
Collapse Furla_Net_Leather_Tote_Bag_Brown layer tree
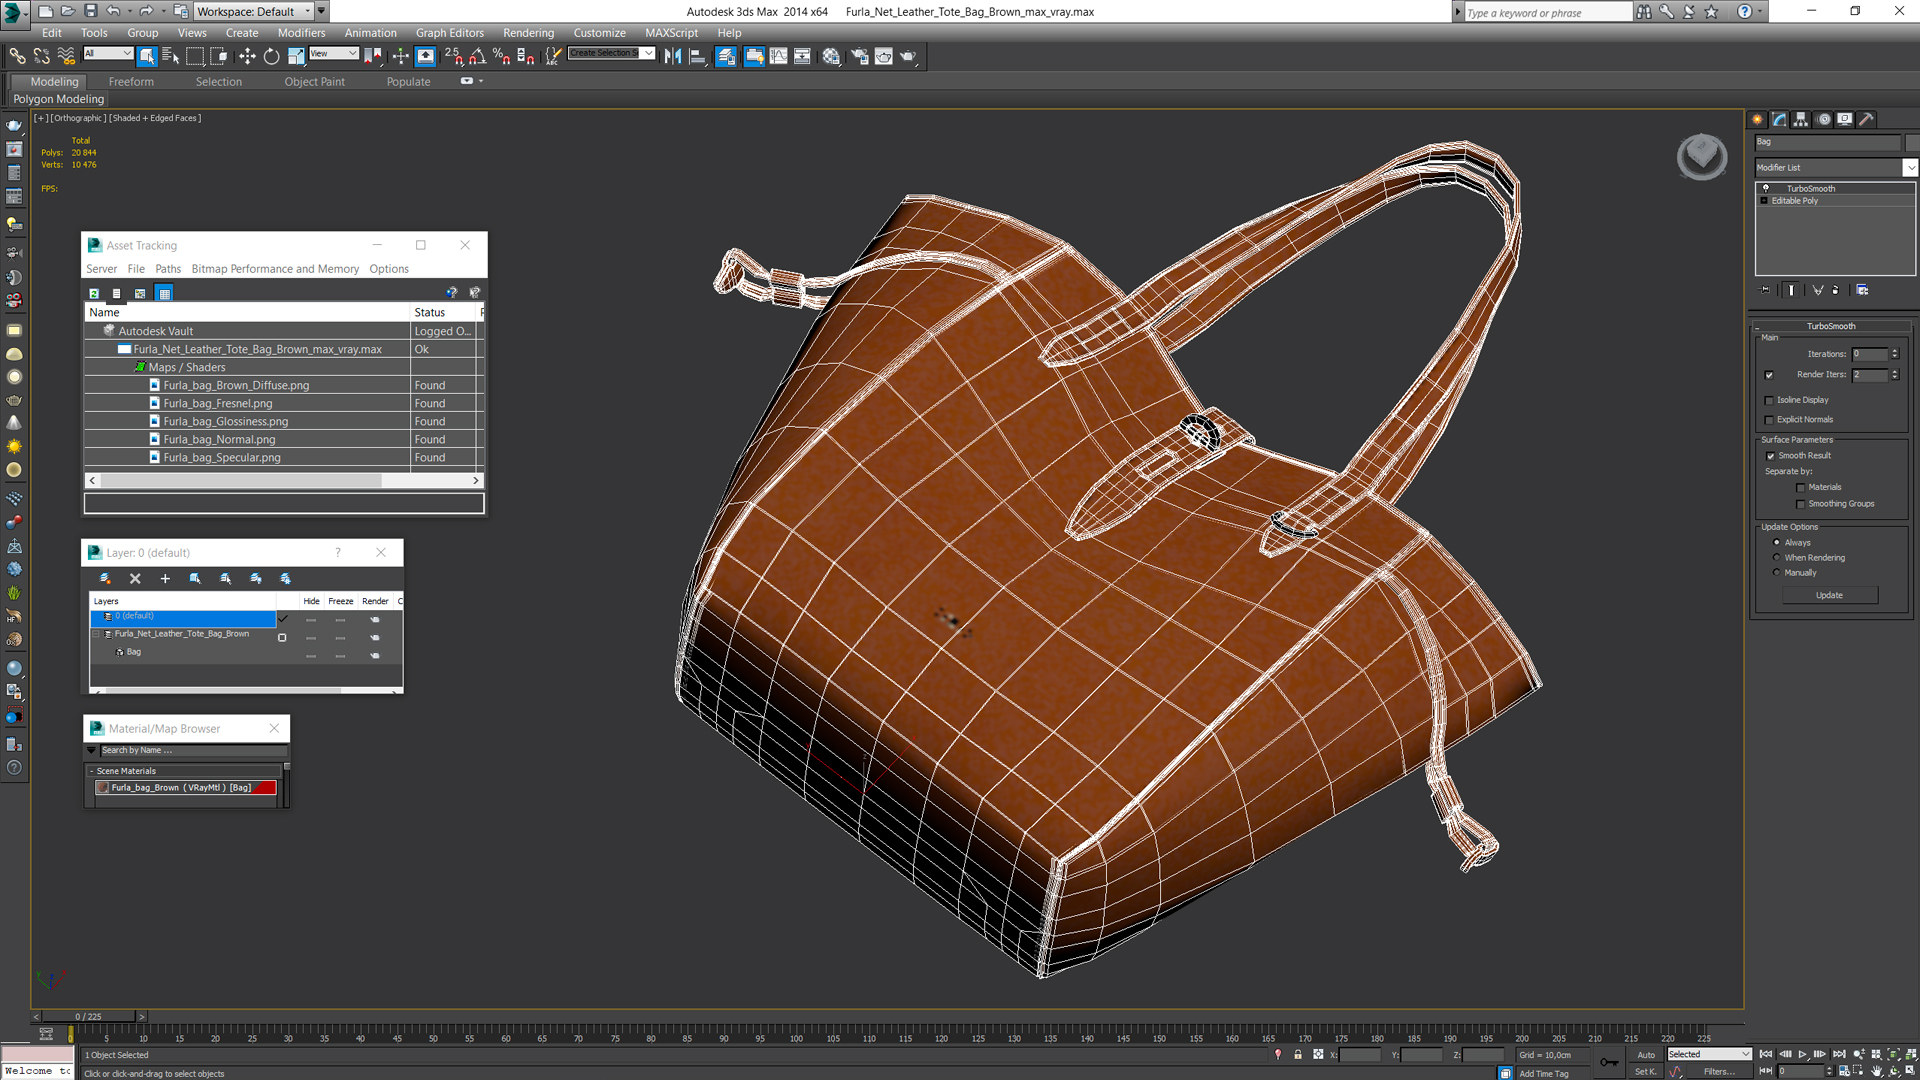(97, 634)
